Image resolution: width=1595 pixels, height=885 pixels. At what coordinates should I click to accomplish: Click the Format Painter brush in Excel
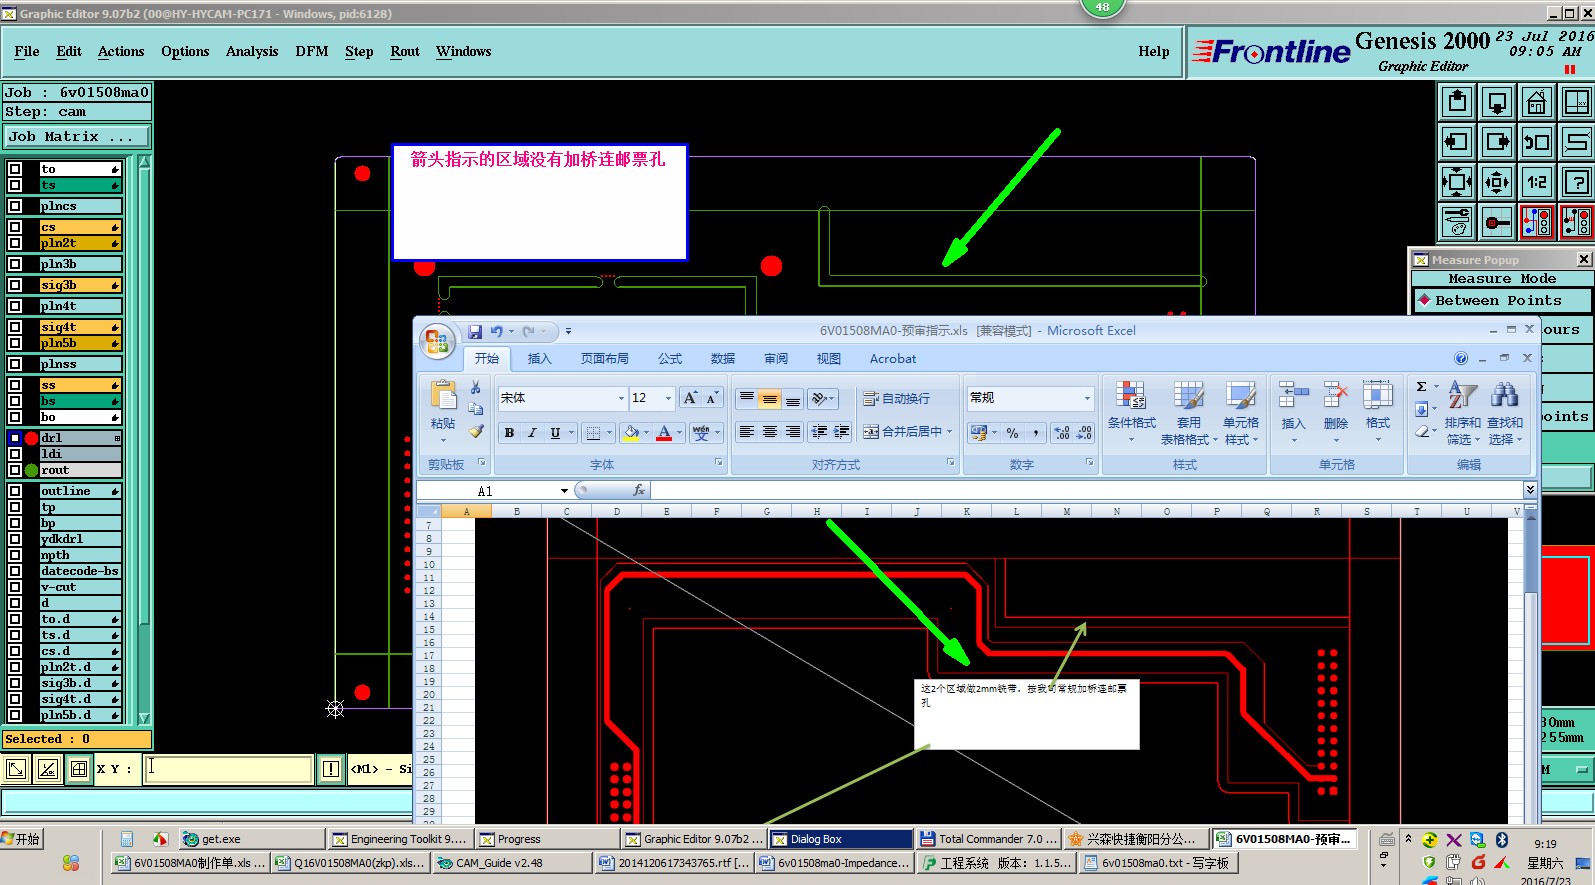pos(476,431)
